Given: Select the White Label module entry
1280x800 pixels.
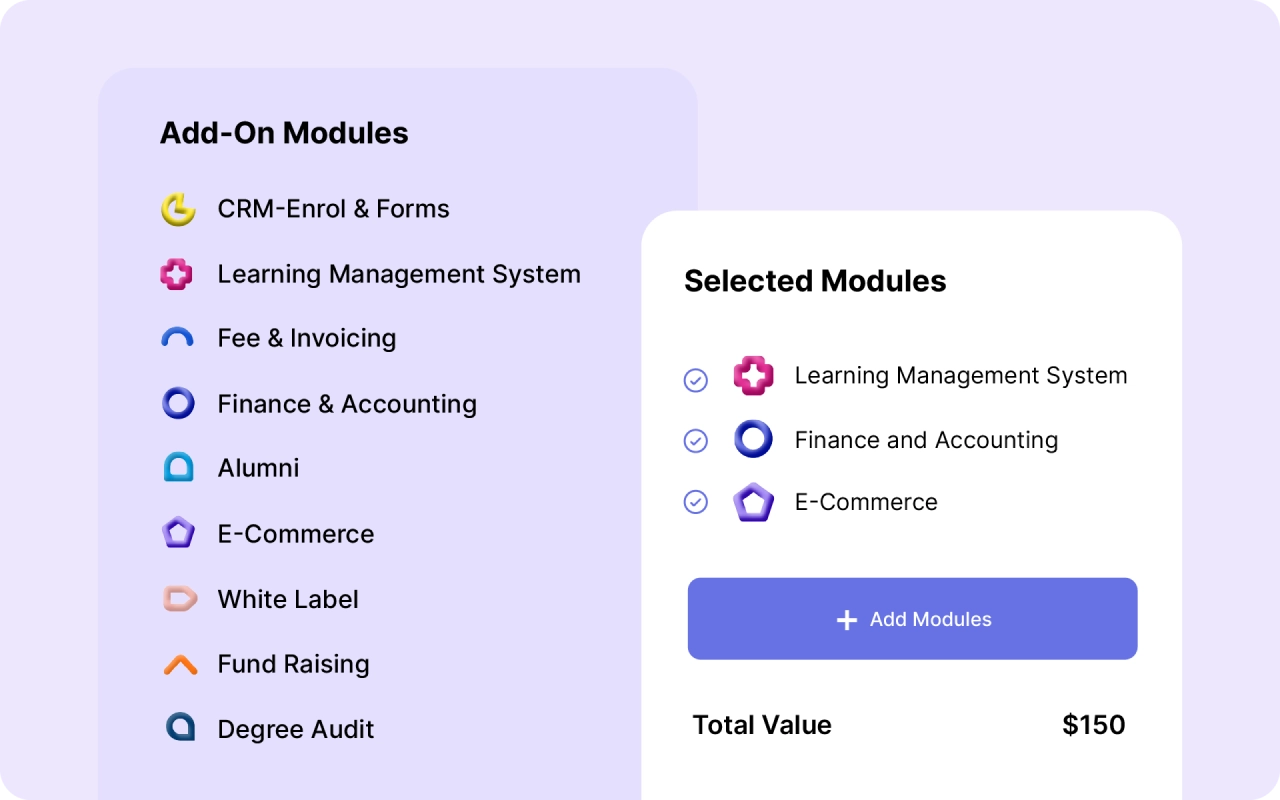Looking at the screenshot, I should [x=288, y=599].
